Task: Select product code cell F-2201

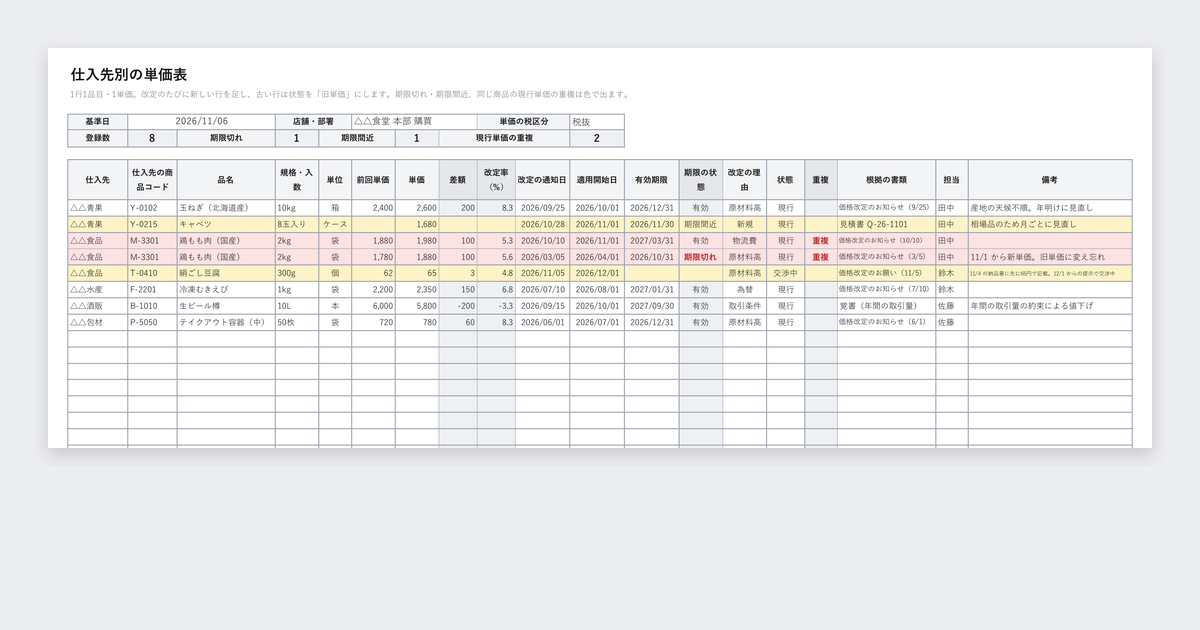Action: pos(152,290)
